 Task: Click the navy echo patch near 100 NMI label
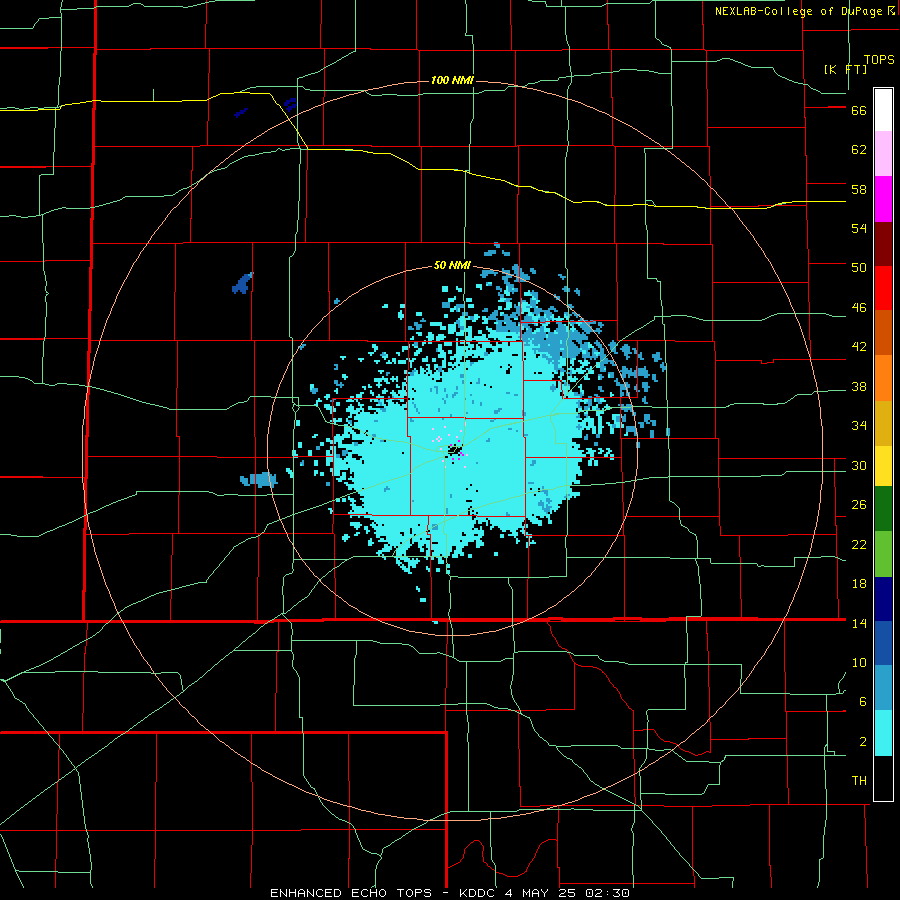[x=290, y=104]
